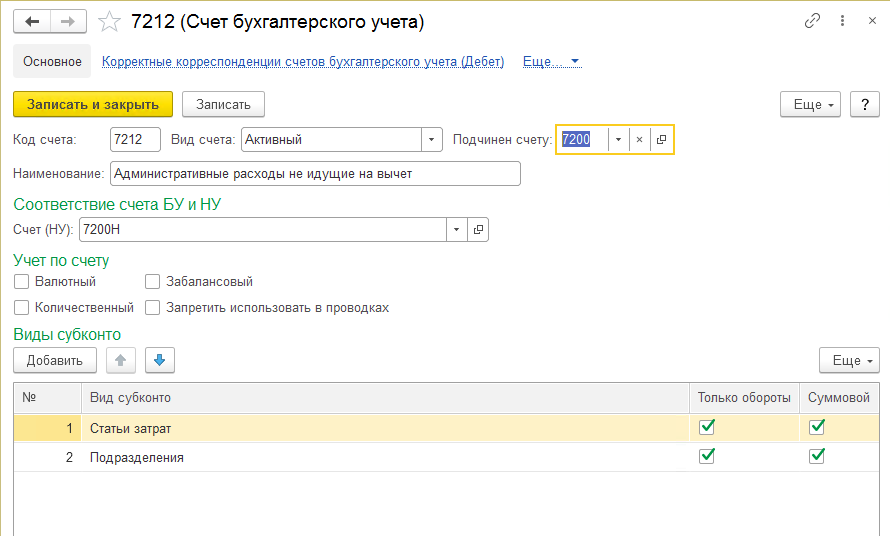Move subkonto row up arrow
890x536 pixels.
pyautogui.click(x=121, y=360)
